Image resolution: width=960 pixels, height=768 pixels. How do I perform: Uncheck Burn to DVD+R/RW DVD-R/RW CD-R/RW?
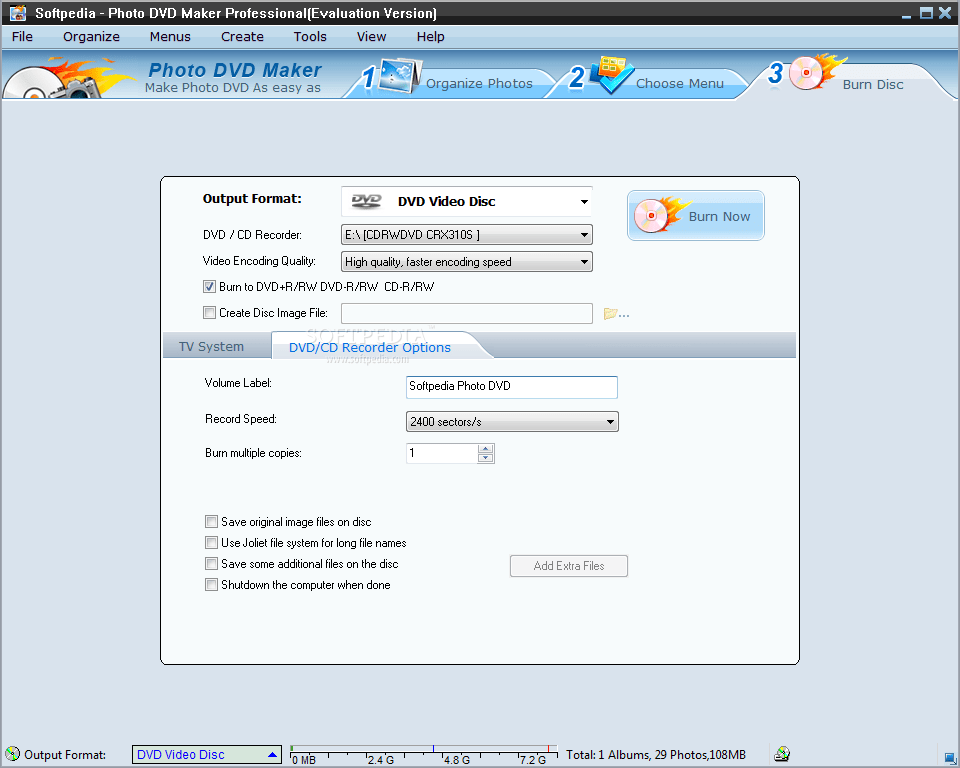[x=209, y=287]
